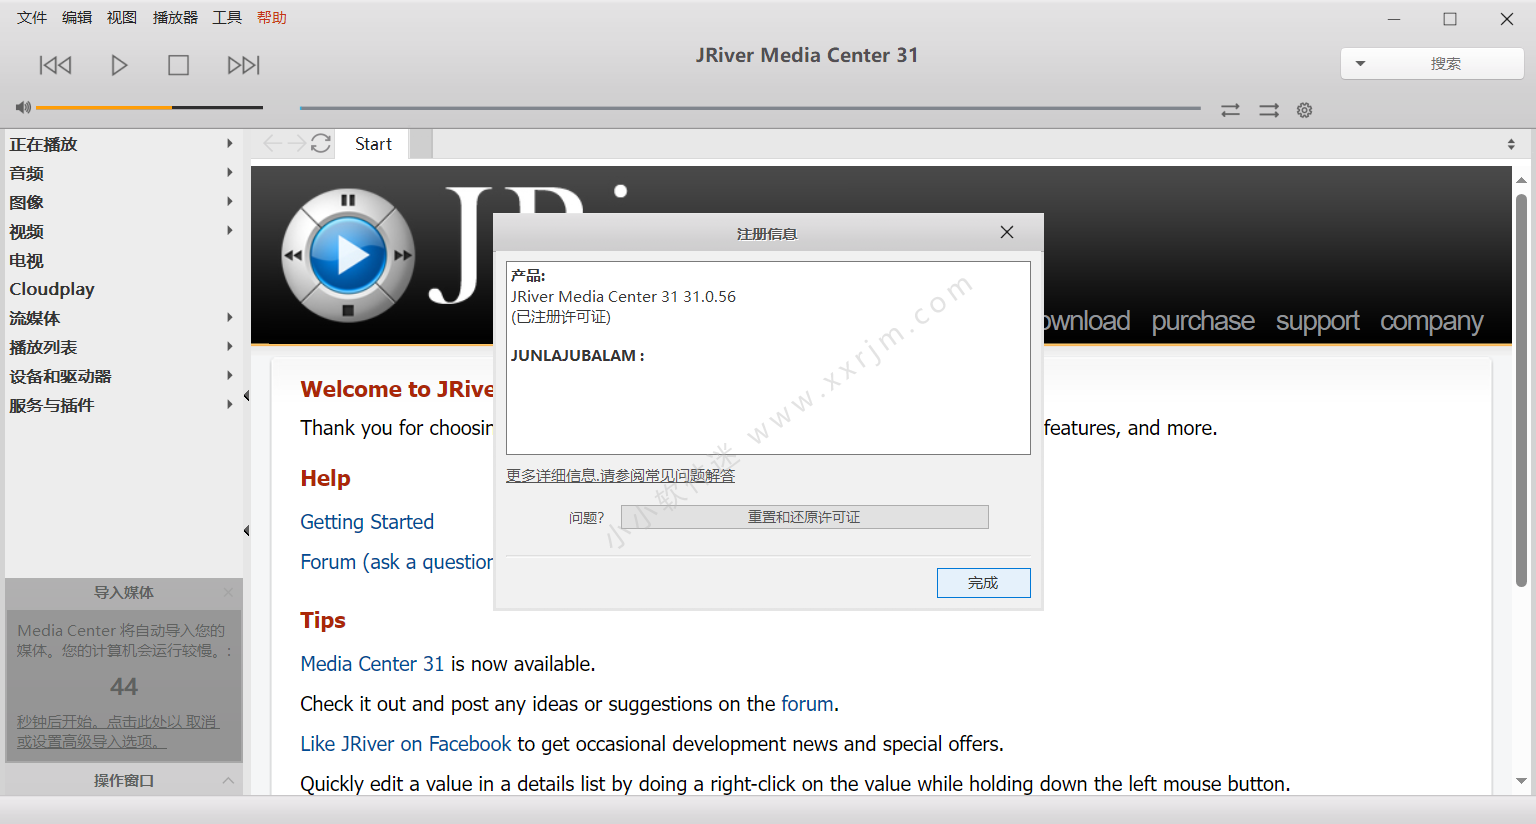The width and height of the screenshot is (1536, 824).
Task: Navigate forward with the right arrow
Action: [296, 144]
